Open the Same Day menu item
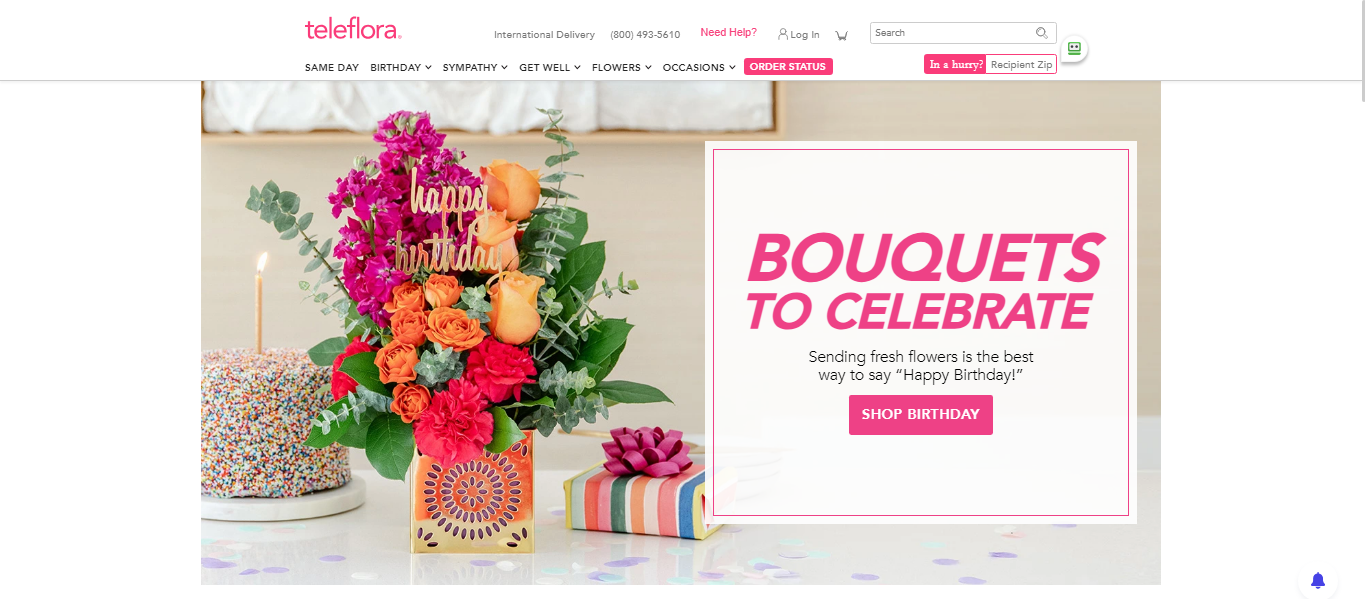 click(x=332, y=67)
